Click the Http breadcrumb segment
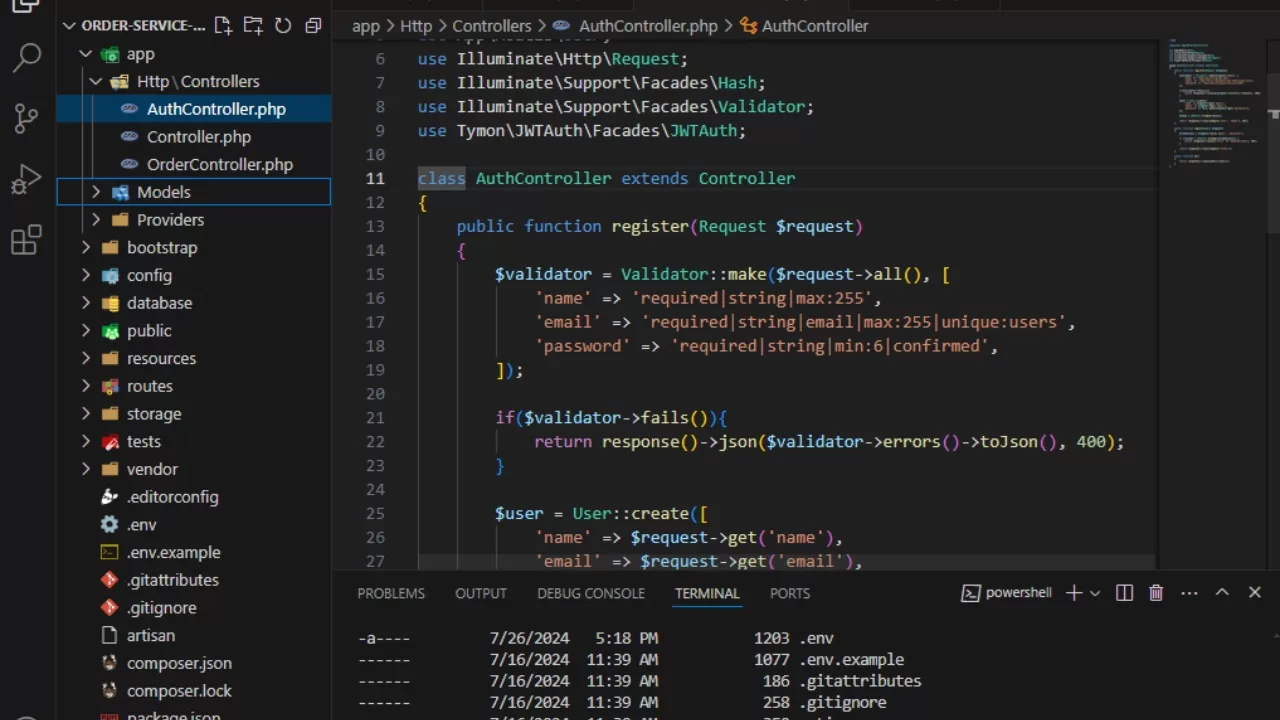The width and height of the screenshot is (1280, 720). click(x=416, y=26)
